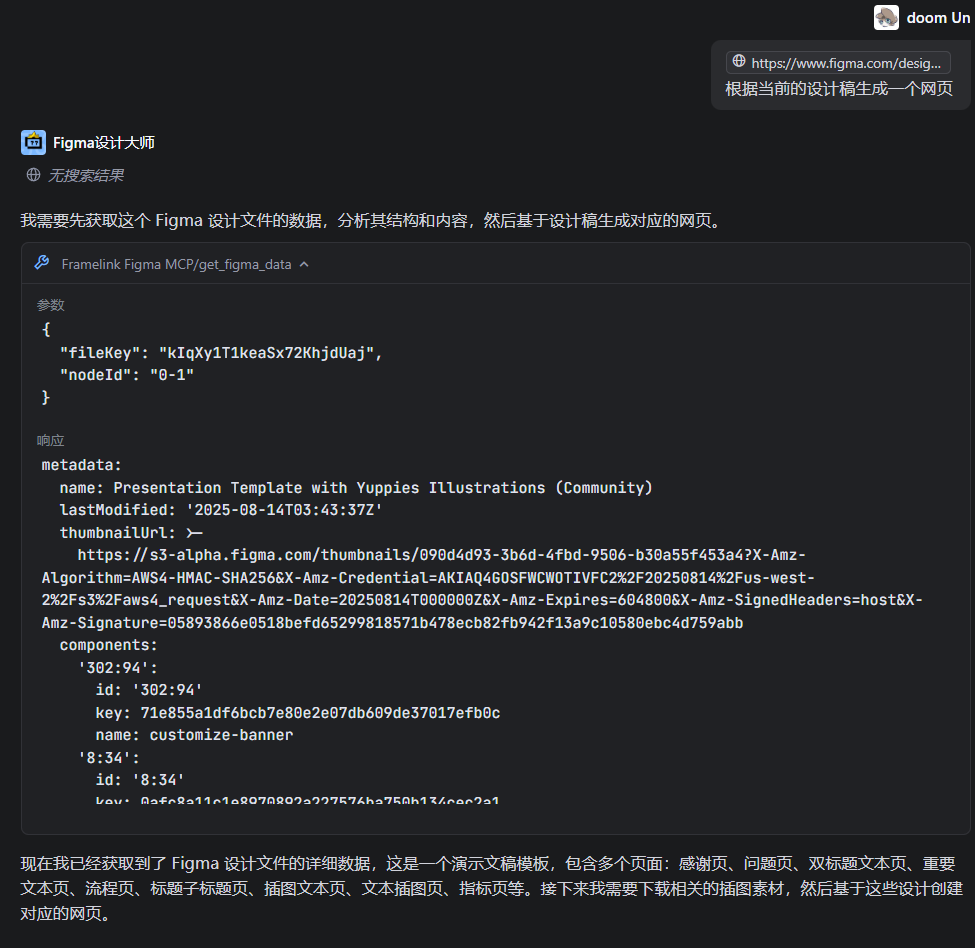Click the thumbnailUrl: key line
The image size is (975, 948).
coord(131,533)
